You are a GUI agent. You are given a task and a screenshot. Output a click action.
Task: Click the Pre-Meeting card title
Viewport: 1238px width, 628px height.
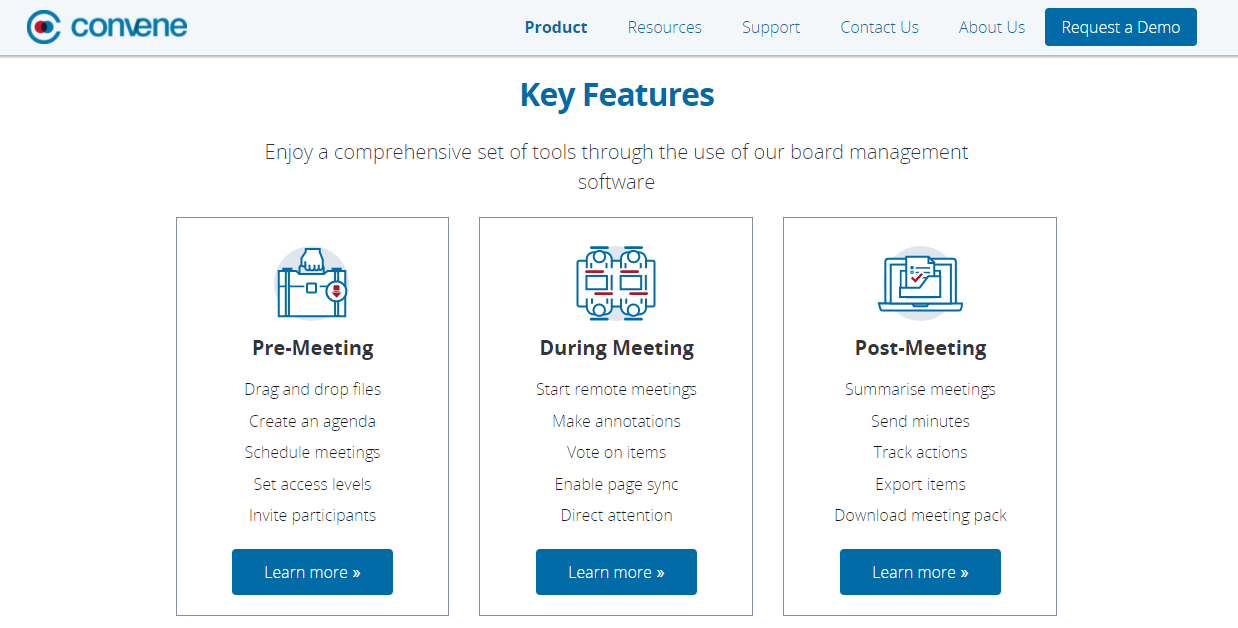(x=313, y=348)
